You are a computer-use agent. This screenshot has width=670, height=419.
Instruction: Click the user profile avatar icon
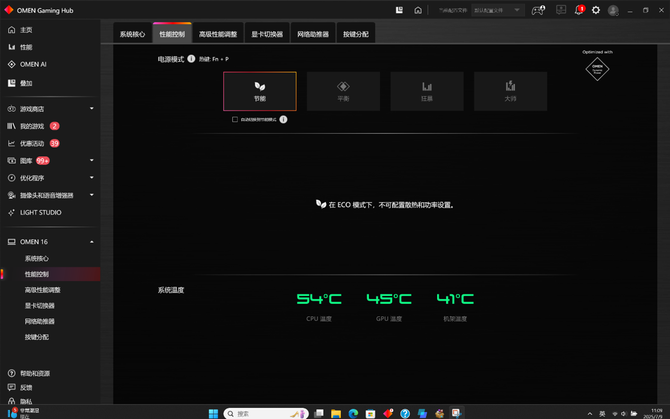pos(614,10)
